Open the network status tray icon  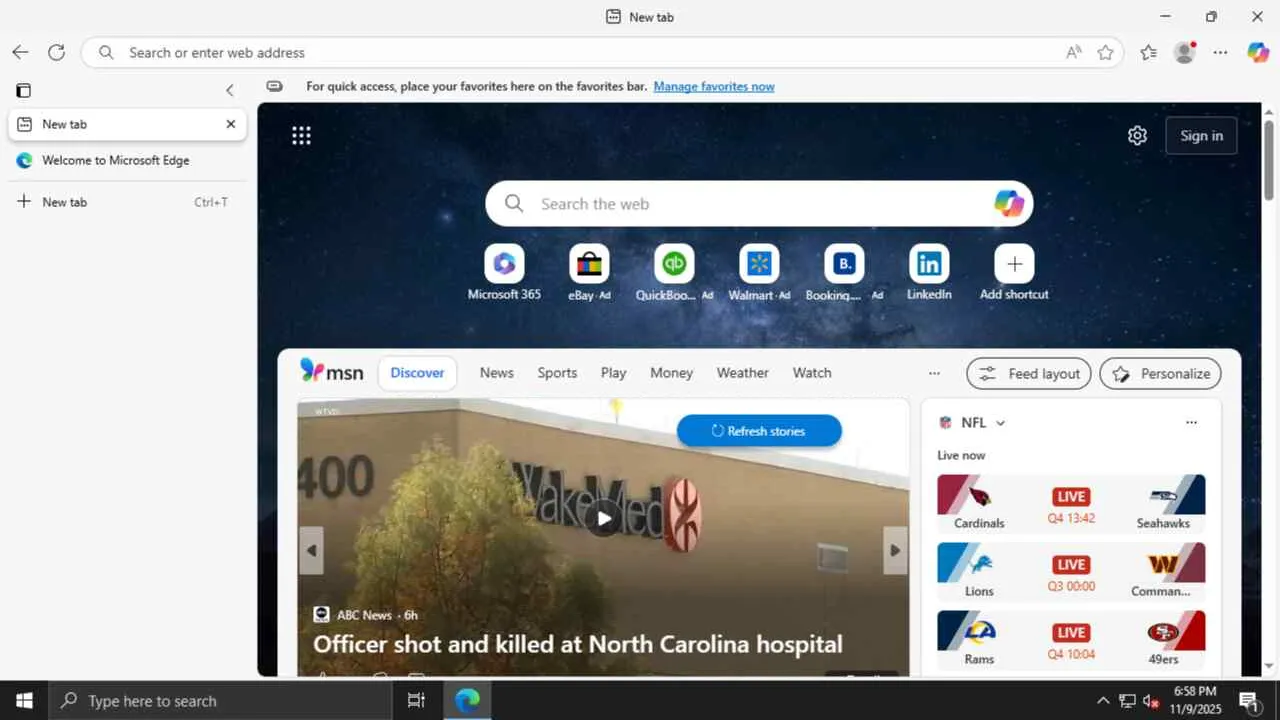click(x=1127, y=701)
